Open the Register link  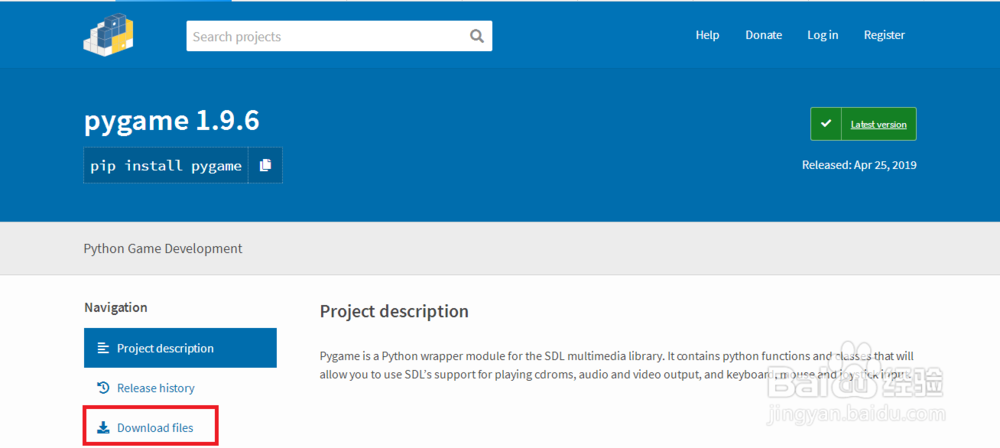[884, 35]
